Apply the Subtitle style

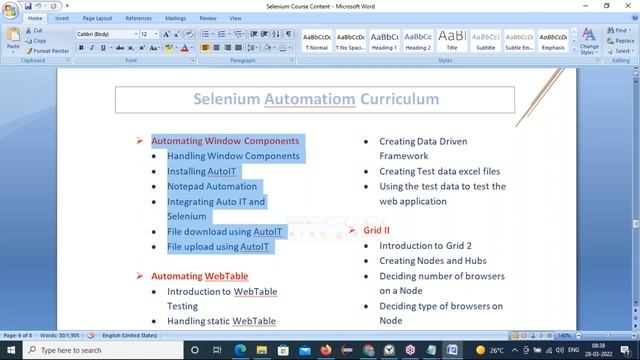click(486, 41)
